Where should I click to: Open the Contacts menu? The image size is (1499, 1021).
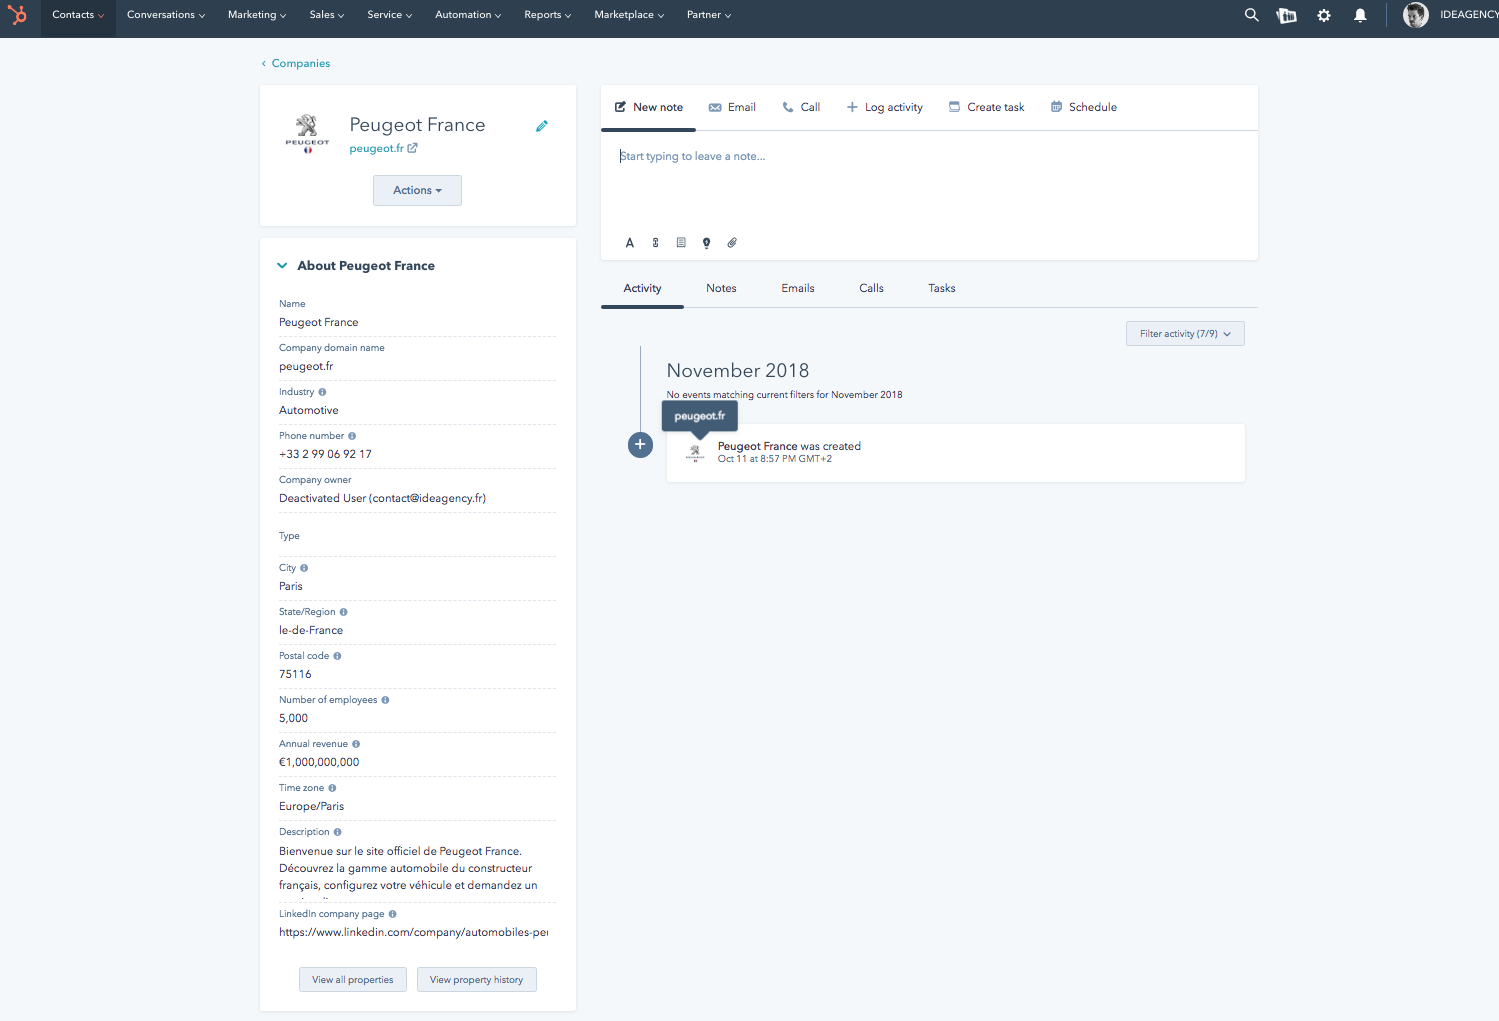coord(78,15)
